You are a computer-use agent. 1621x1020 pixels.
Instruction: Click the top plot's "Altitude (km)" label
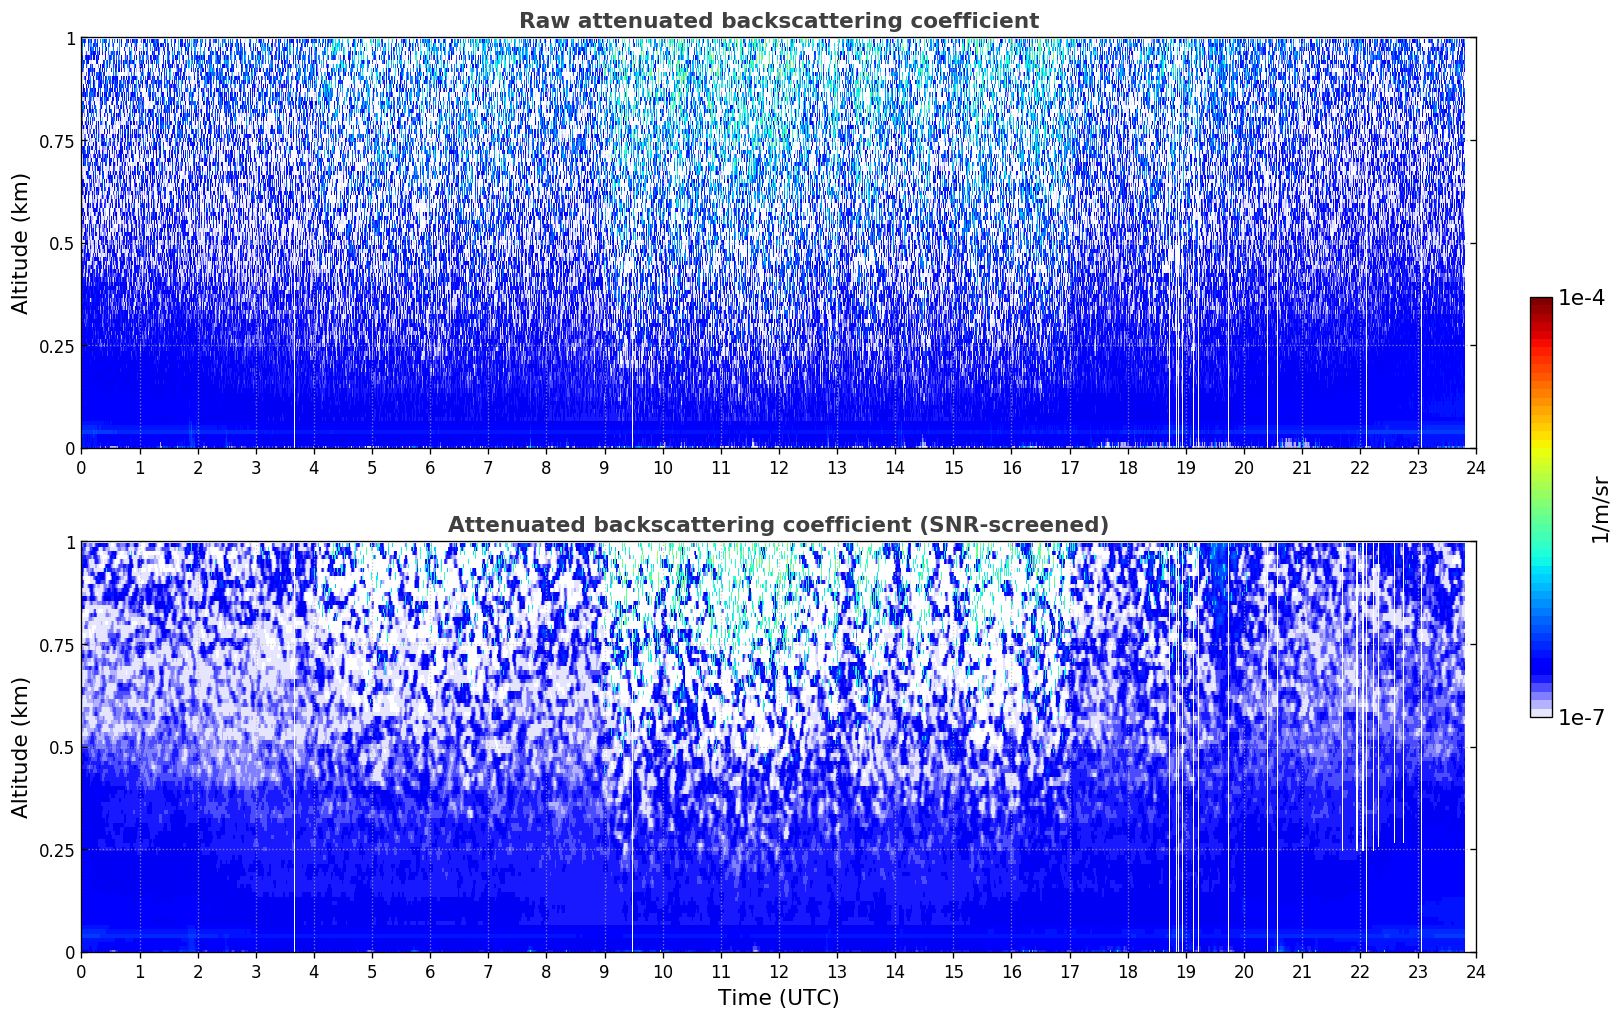[x=21, y=243]
